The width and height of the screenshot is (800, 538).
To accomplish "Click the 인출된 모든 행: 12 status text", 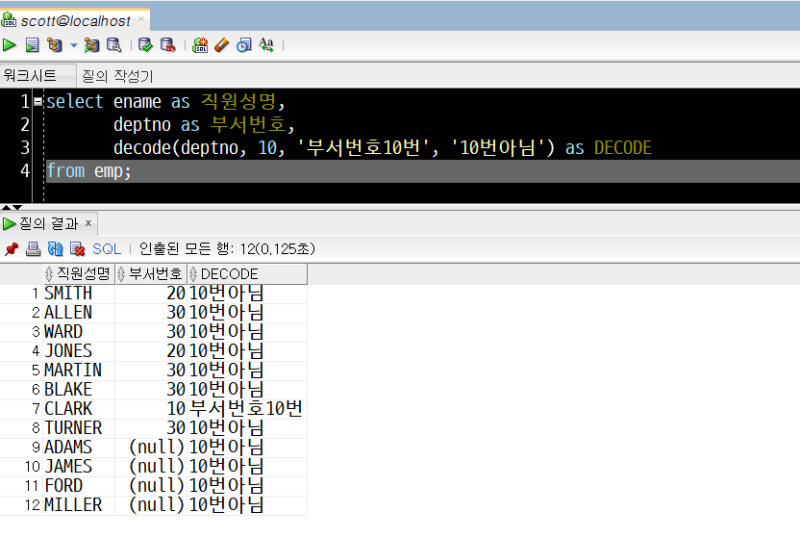I will [227, 249].
